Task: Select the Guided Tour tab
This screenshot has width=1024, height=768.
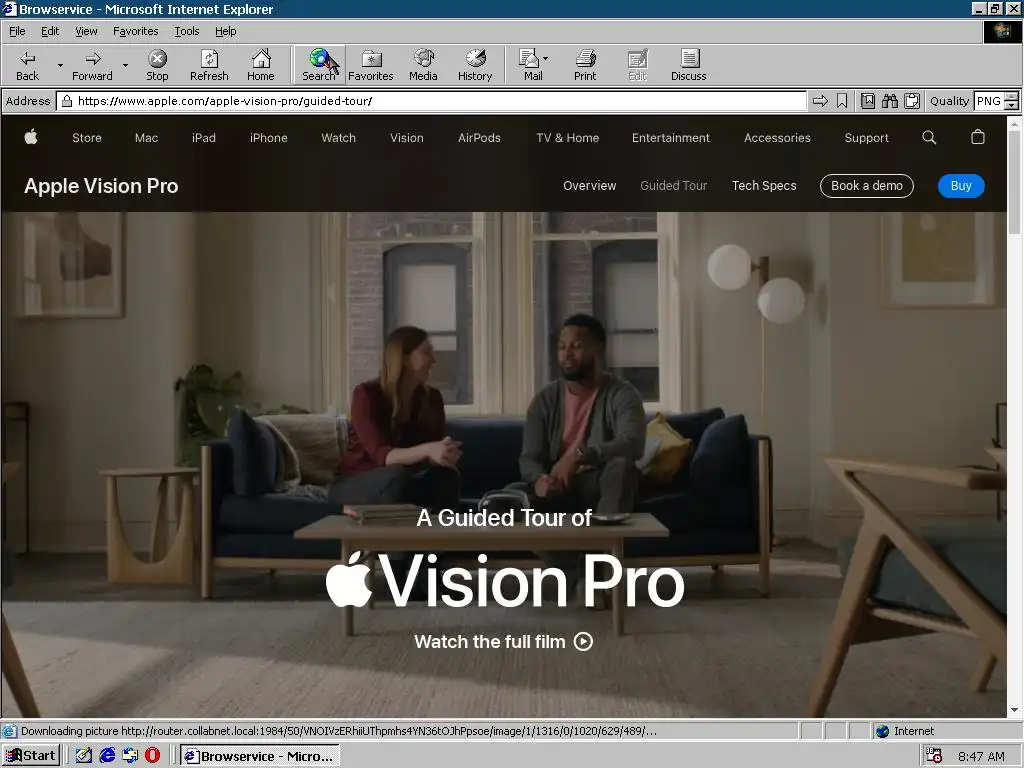Action: pyautogui.click(x=673, y=185)
